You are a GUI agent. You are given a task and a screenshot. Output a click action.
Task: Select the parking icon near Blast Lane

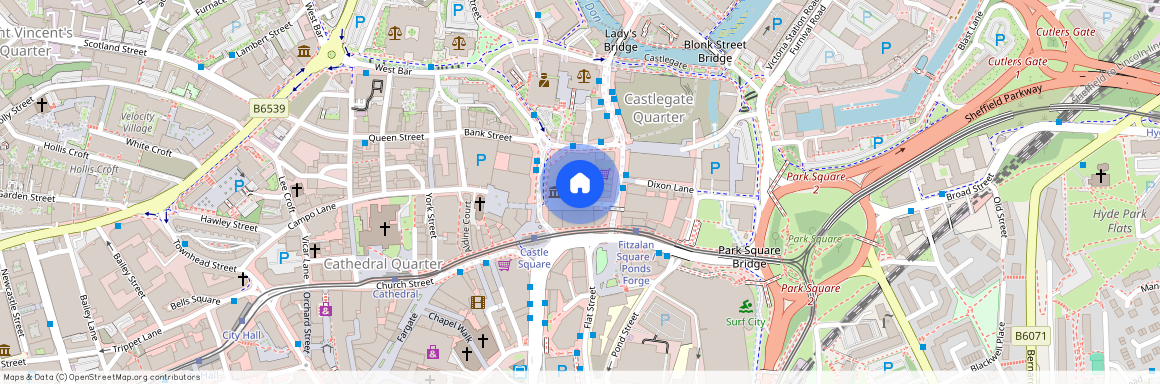pos(1001,40)
